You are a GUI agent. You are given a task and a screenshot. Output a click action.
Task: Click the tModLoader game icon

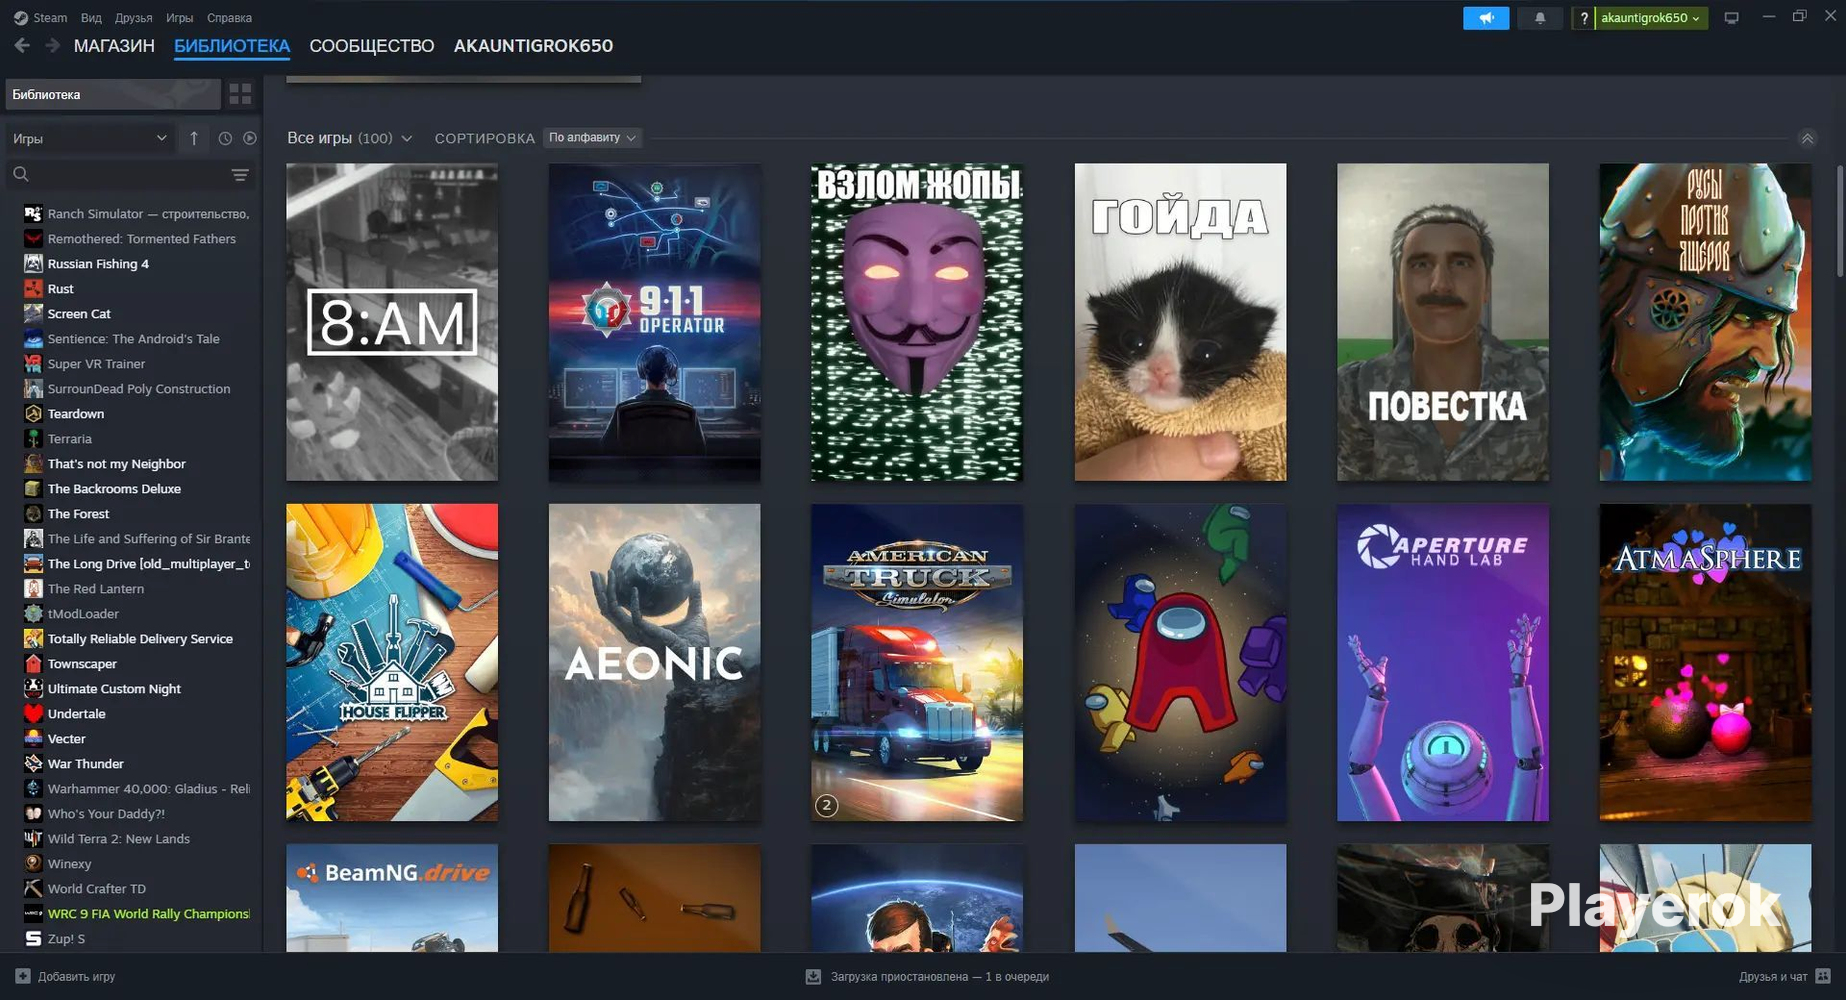click(x=33, y=614)
